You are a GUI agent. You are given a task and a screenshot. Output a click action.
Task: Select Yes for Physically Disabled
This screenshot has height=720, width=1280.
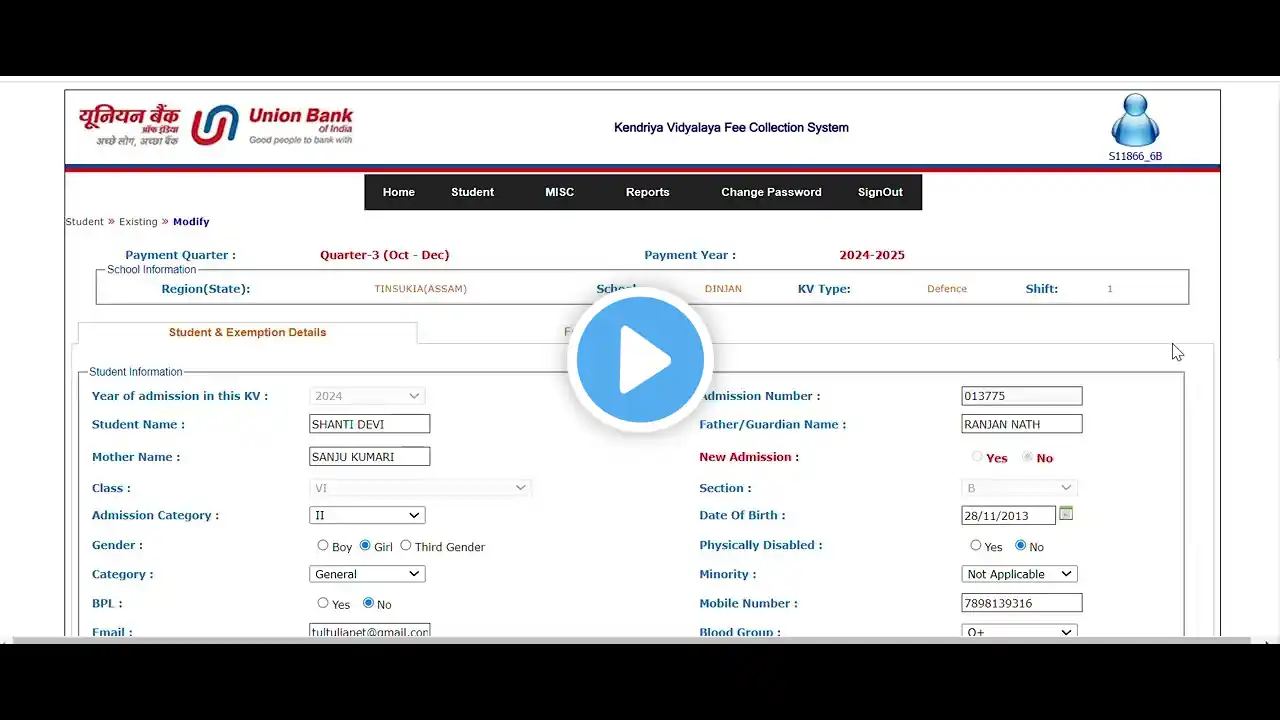[x=976, y=546]
